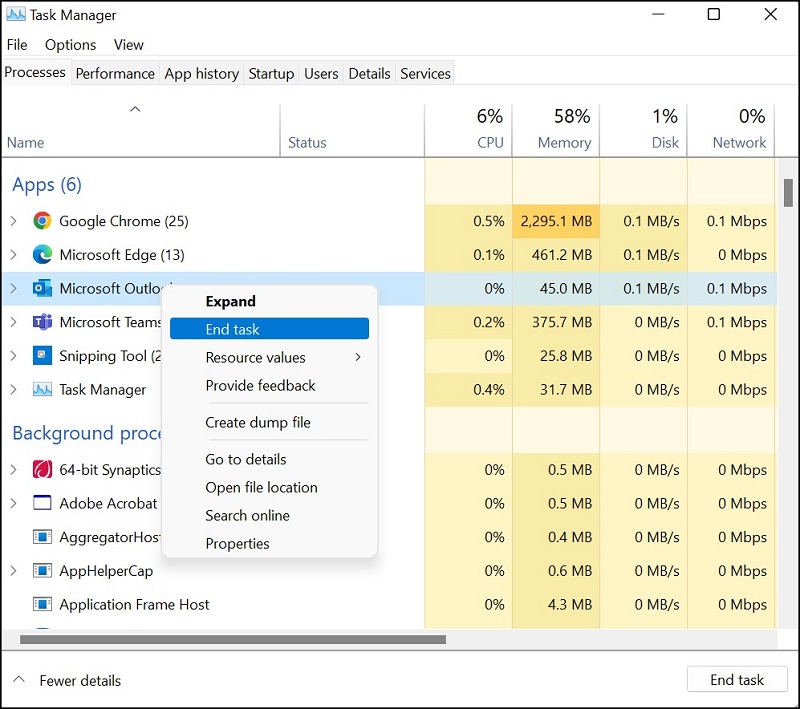Click the Microsoft Teams app icon
Screen dimensions: 800x709
coord(42,322)
